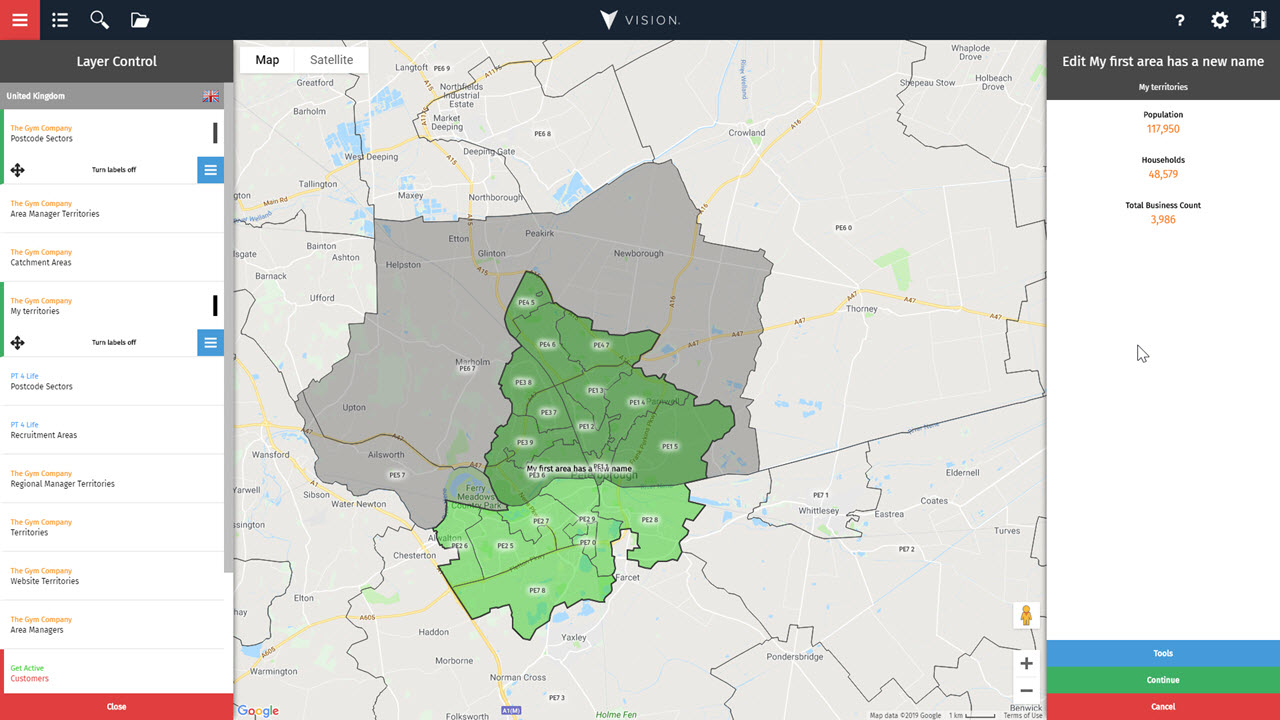Image resolution: width=1280 pixels, height=720 pixels.
Task: Click the Google logo on map
Action: pos(258,711)
